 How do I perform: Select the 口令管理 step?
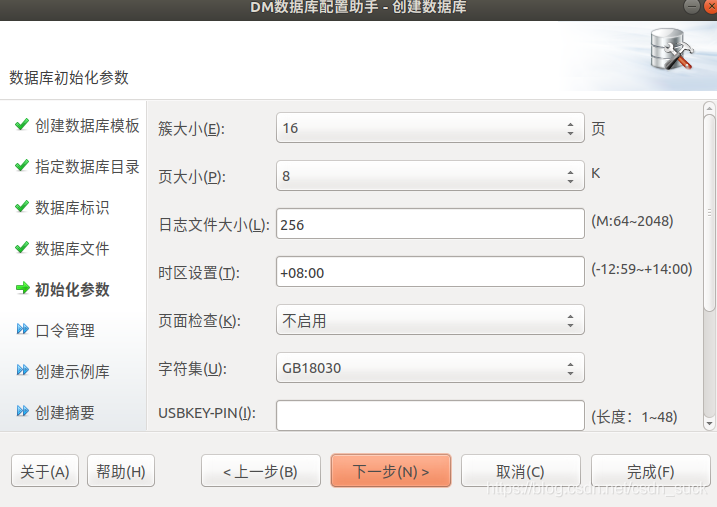coord(65,331)
